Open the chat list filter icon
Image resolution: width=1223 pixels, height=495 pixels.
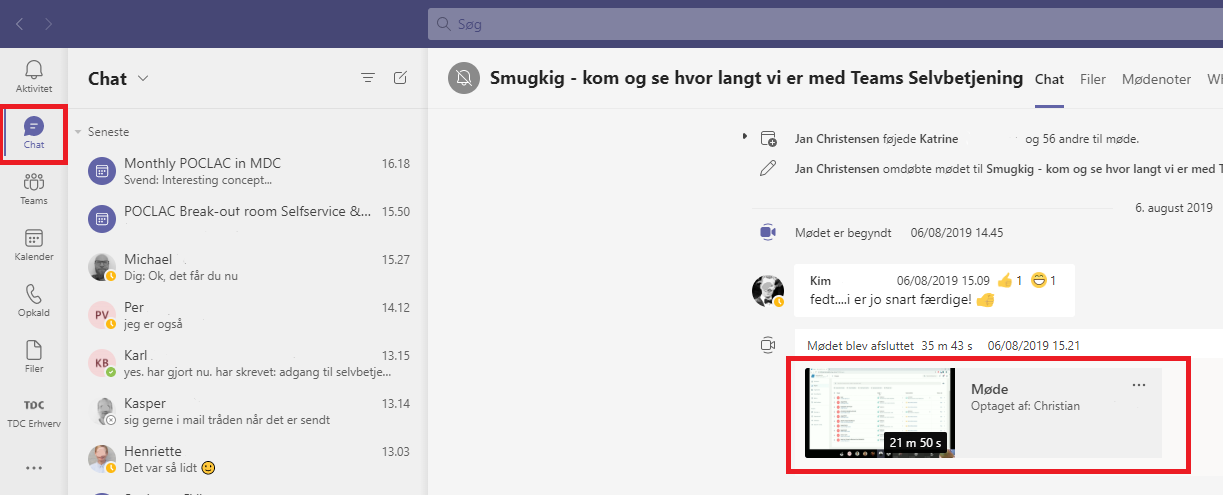(368, 78)
